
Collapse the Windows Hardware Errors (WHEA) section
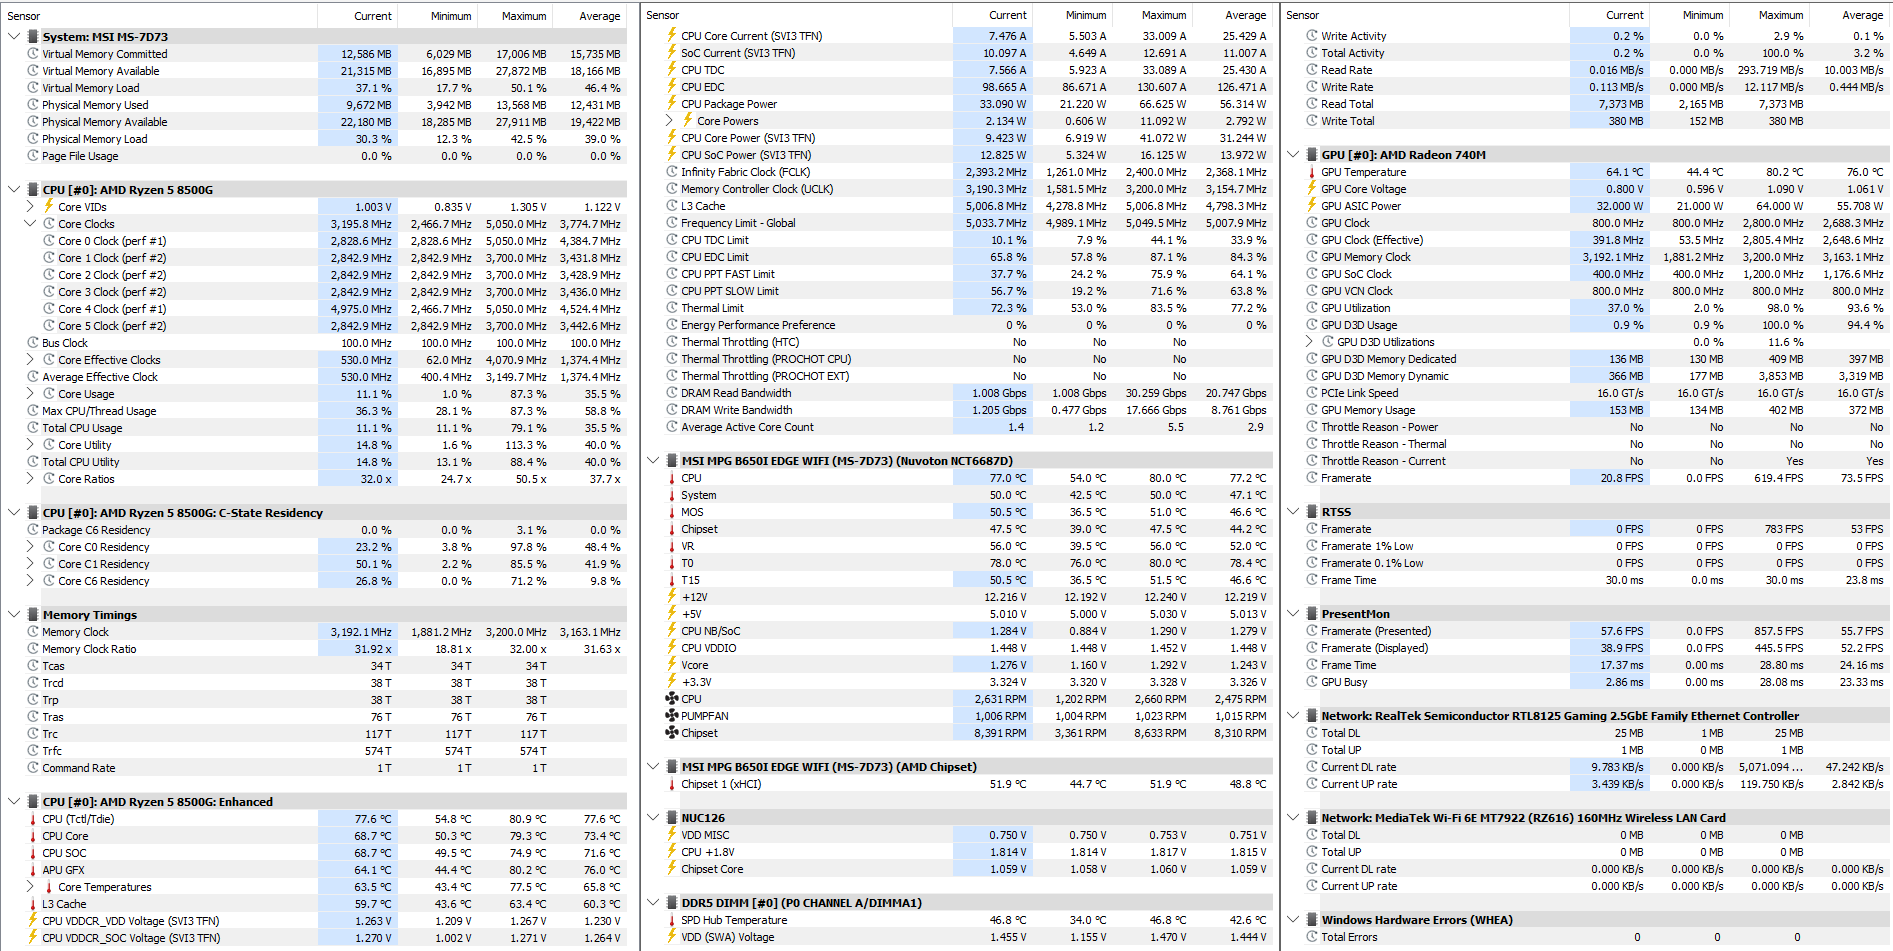tap(1294, 920)
